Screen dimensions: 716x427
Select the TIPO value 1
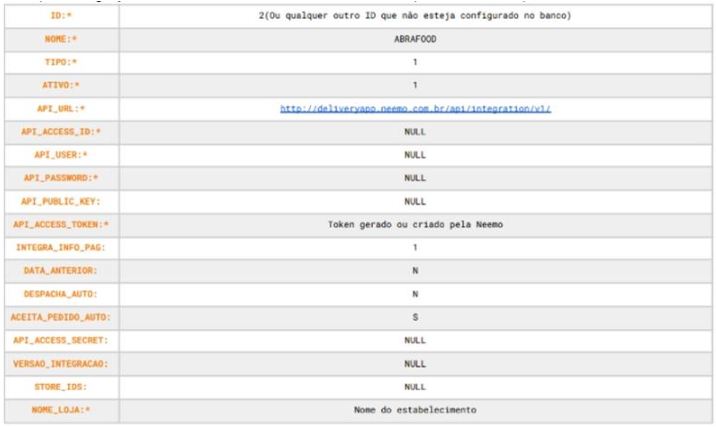415,62
